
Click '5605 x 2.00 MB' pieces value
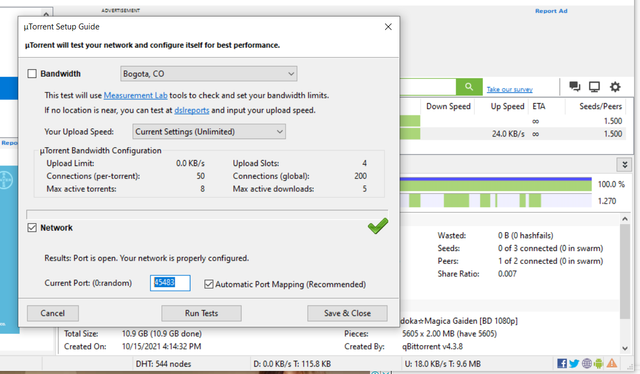pos(449,334)
